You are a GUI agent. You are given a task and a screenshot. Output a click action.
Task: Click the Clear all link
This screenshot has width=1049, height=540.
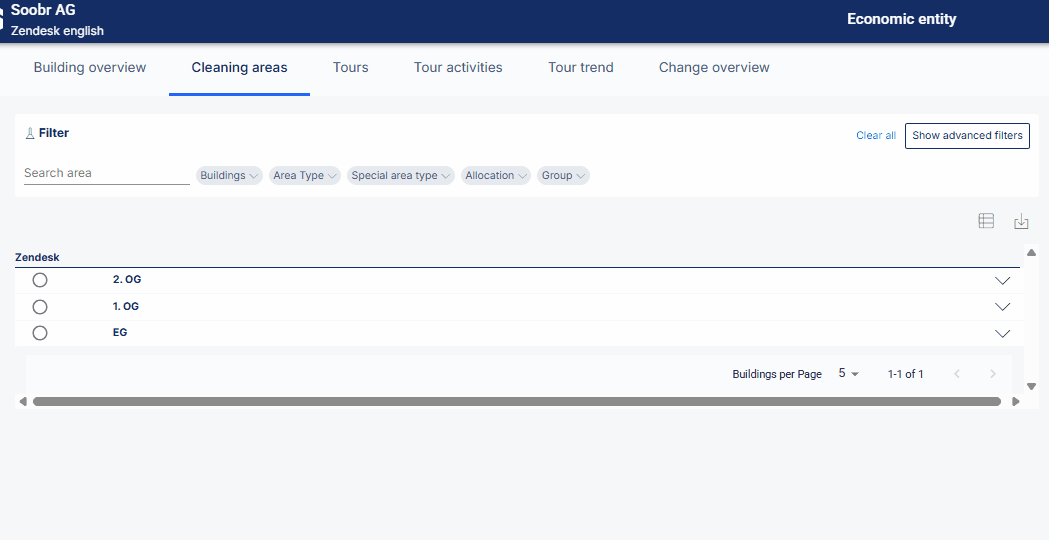pos(876,135)
